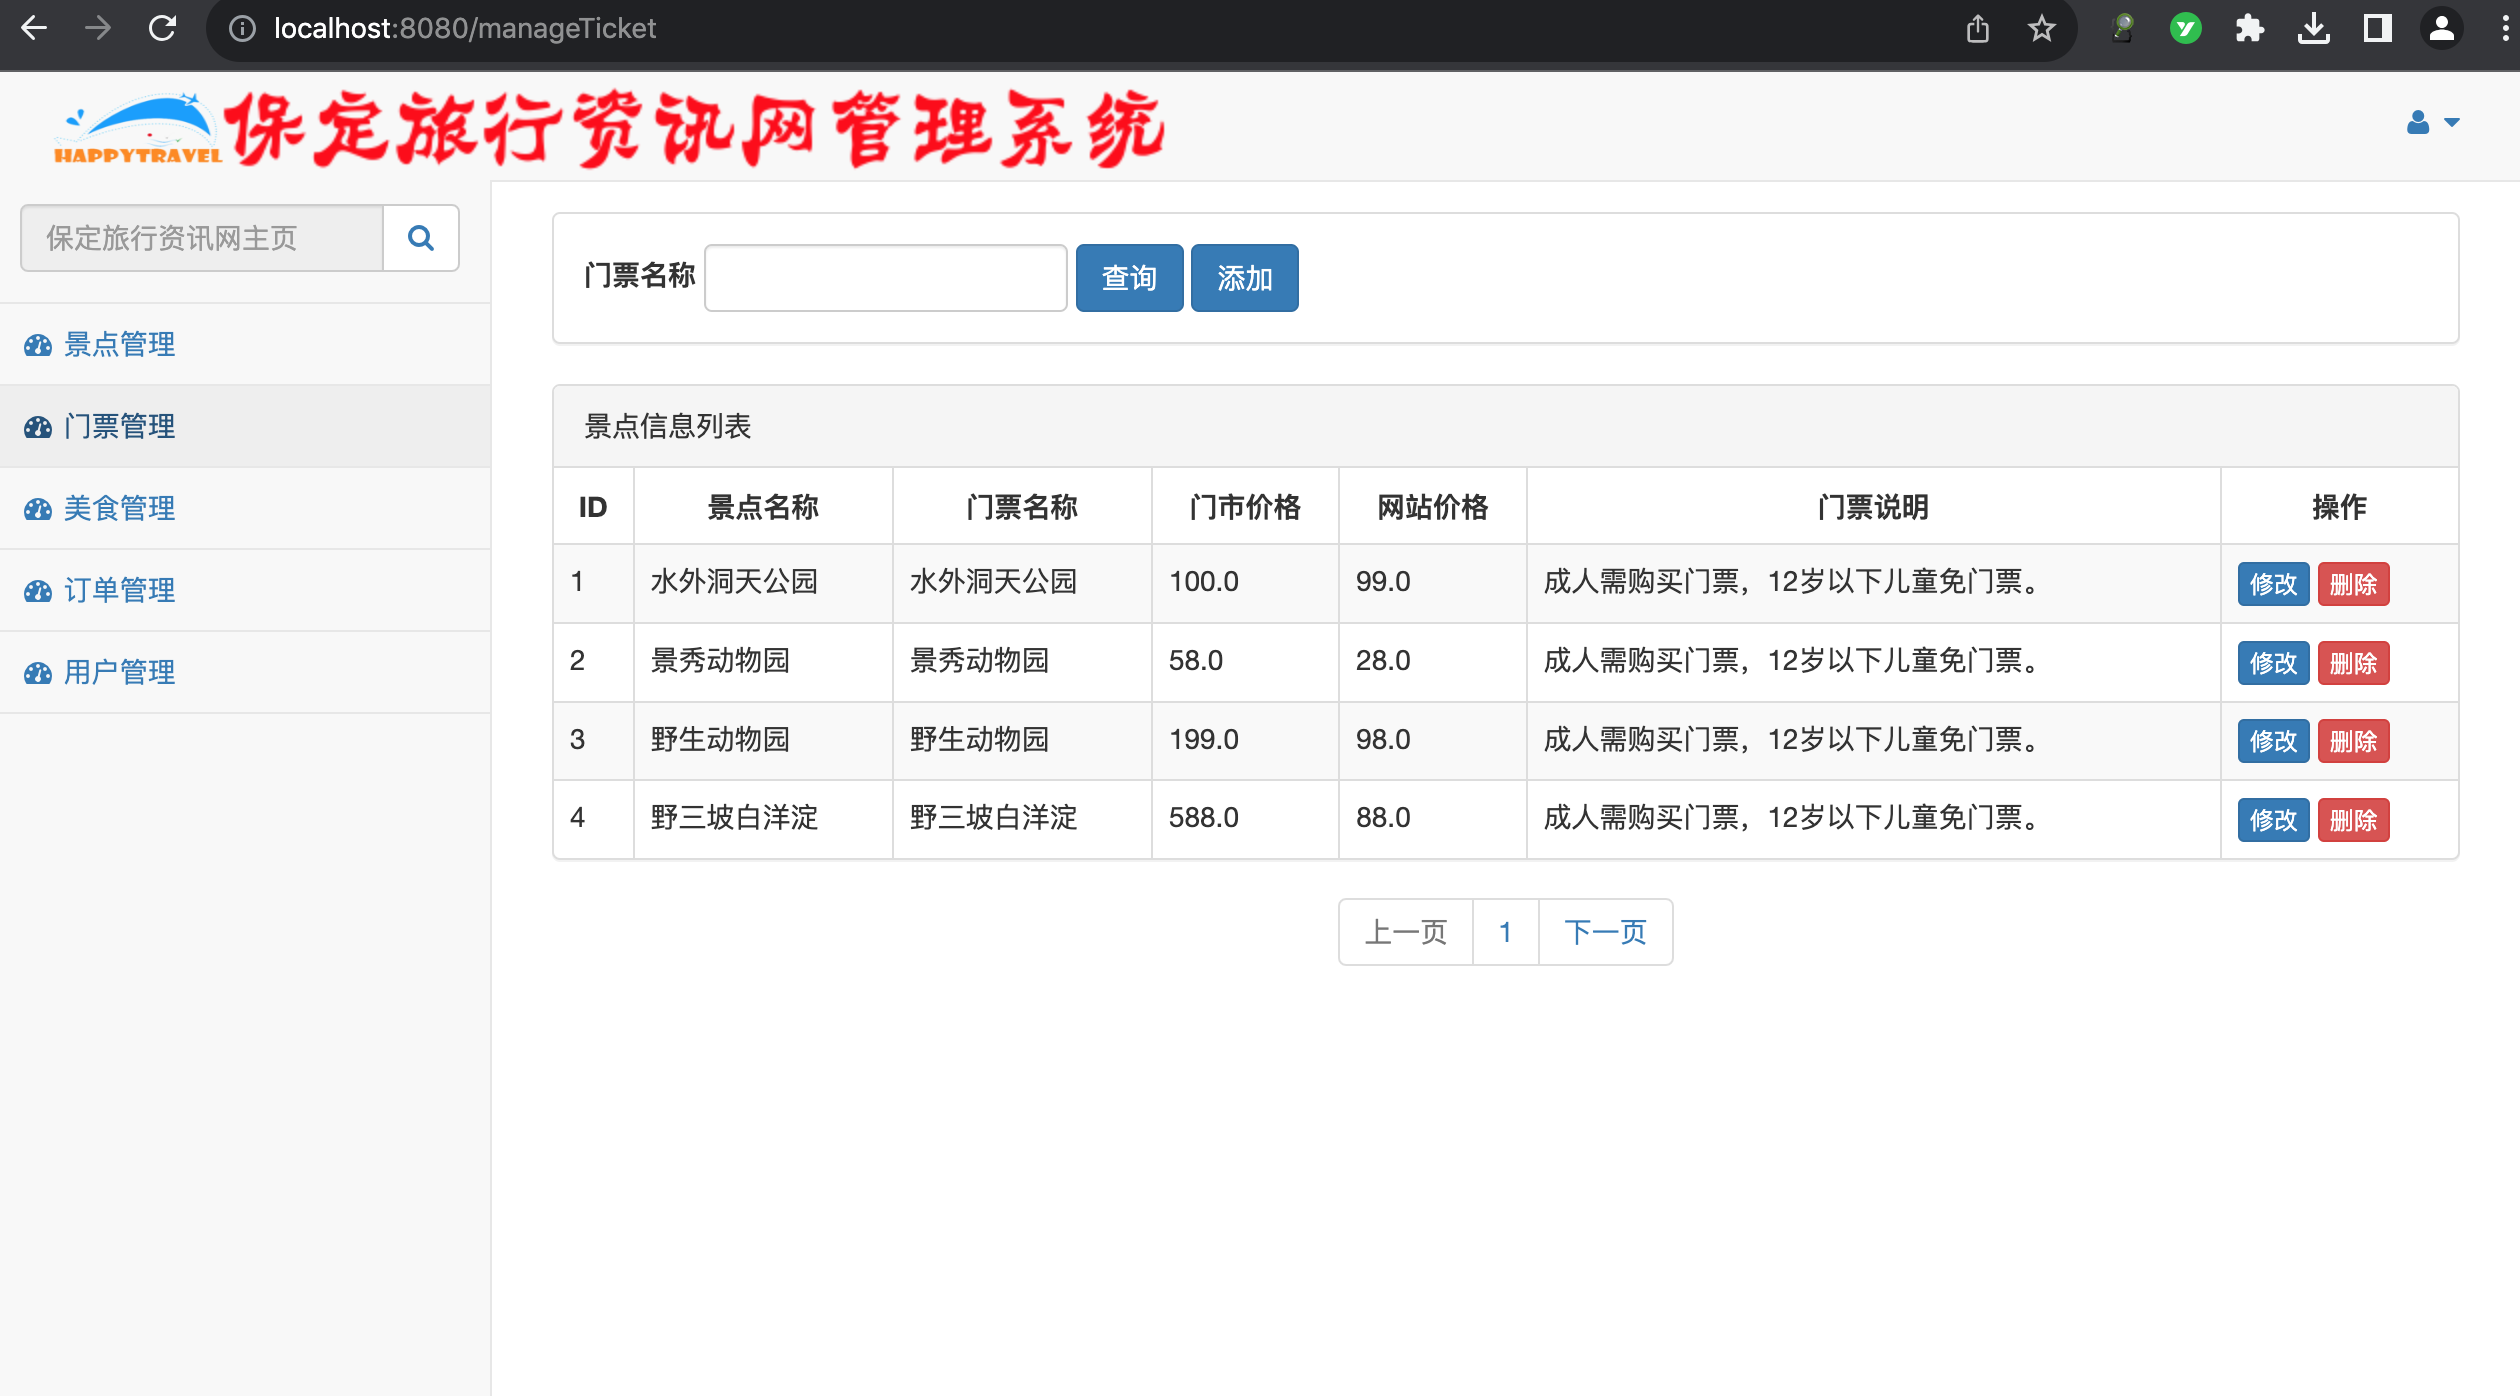This screenshot has width=2520, height=1396.
Task: Click the HappyTravel logo
Action: tap(138, 128)
